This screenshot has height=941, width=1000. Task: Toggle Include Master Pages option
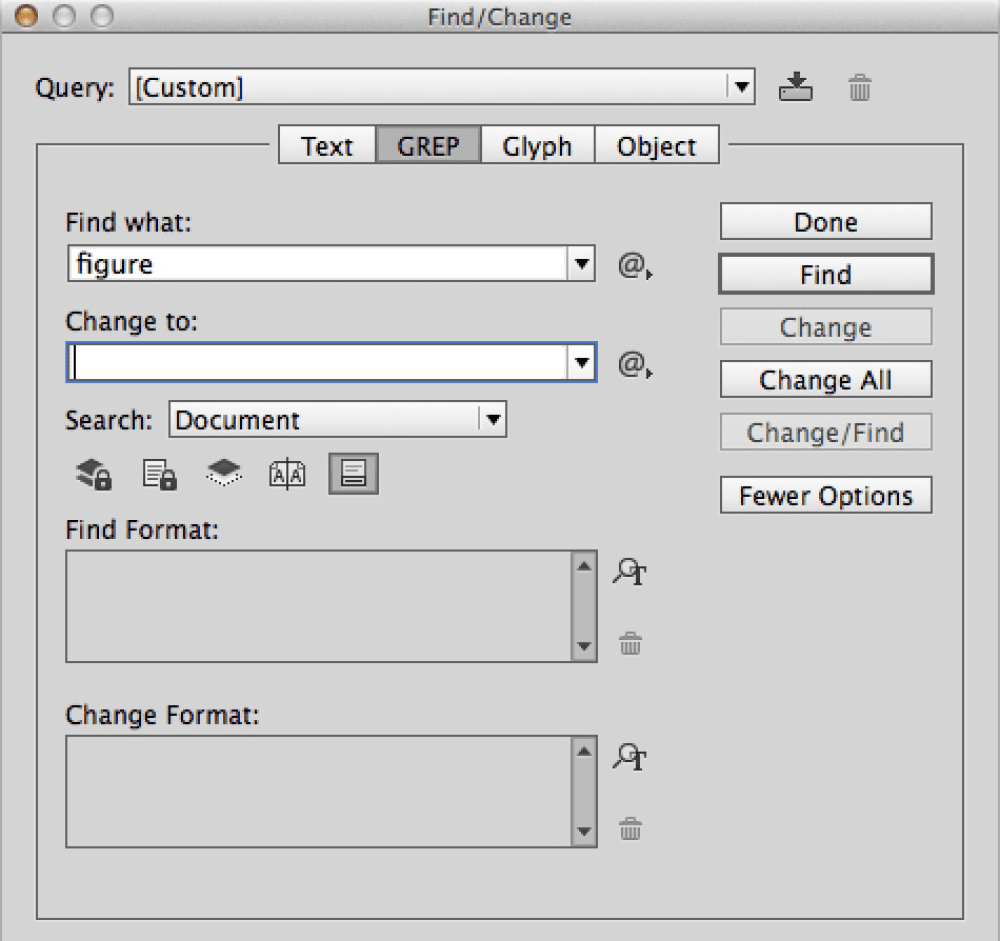click(287, 474)
